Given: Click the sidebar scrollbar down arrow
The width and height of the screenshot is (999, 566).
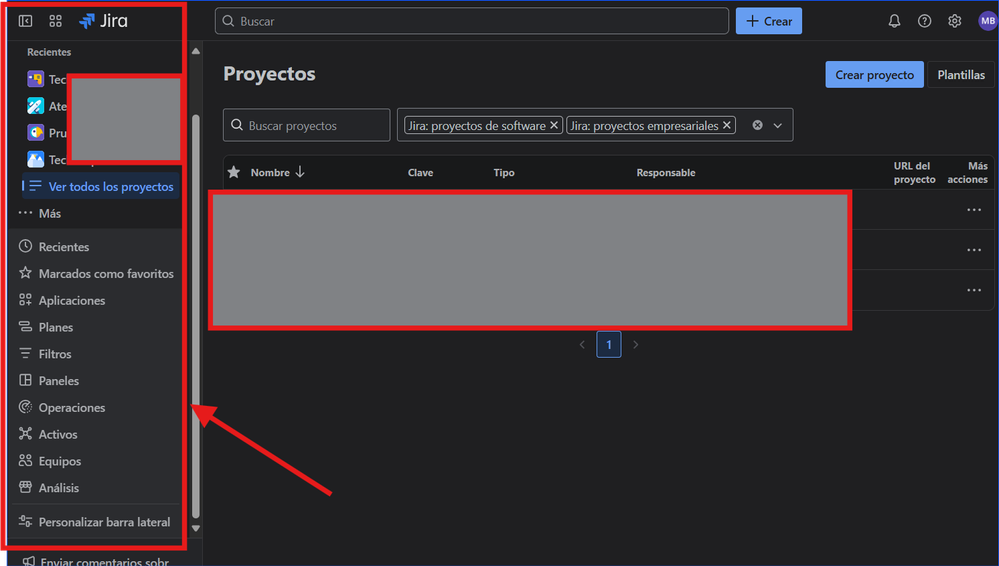Looking at the screenshot, I should pyautogui.click(x=196, y=528).
